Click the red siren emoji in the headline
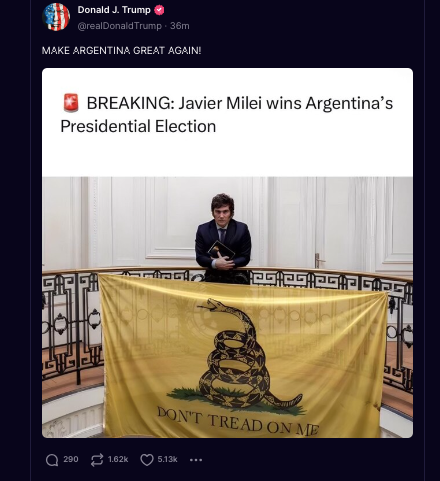This screenshot has height=481, width=440. click(x=71, y=103)
